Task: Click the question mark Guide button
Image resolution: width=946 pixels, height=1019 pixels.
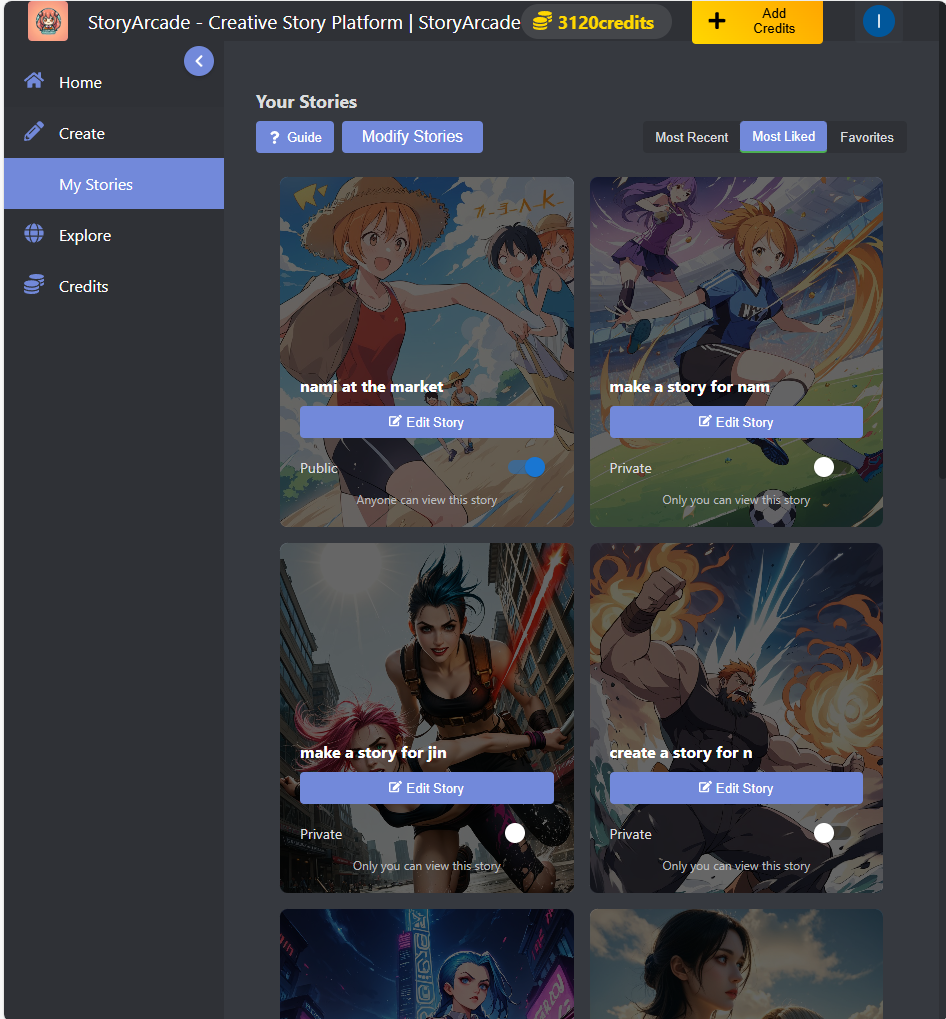Action: pyautogui.click(x=295, y=137)
